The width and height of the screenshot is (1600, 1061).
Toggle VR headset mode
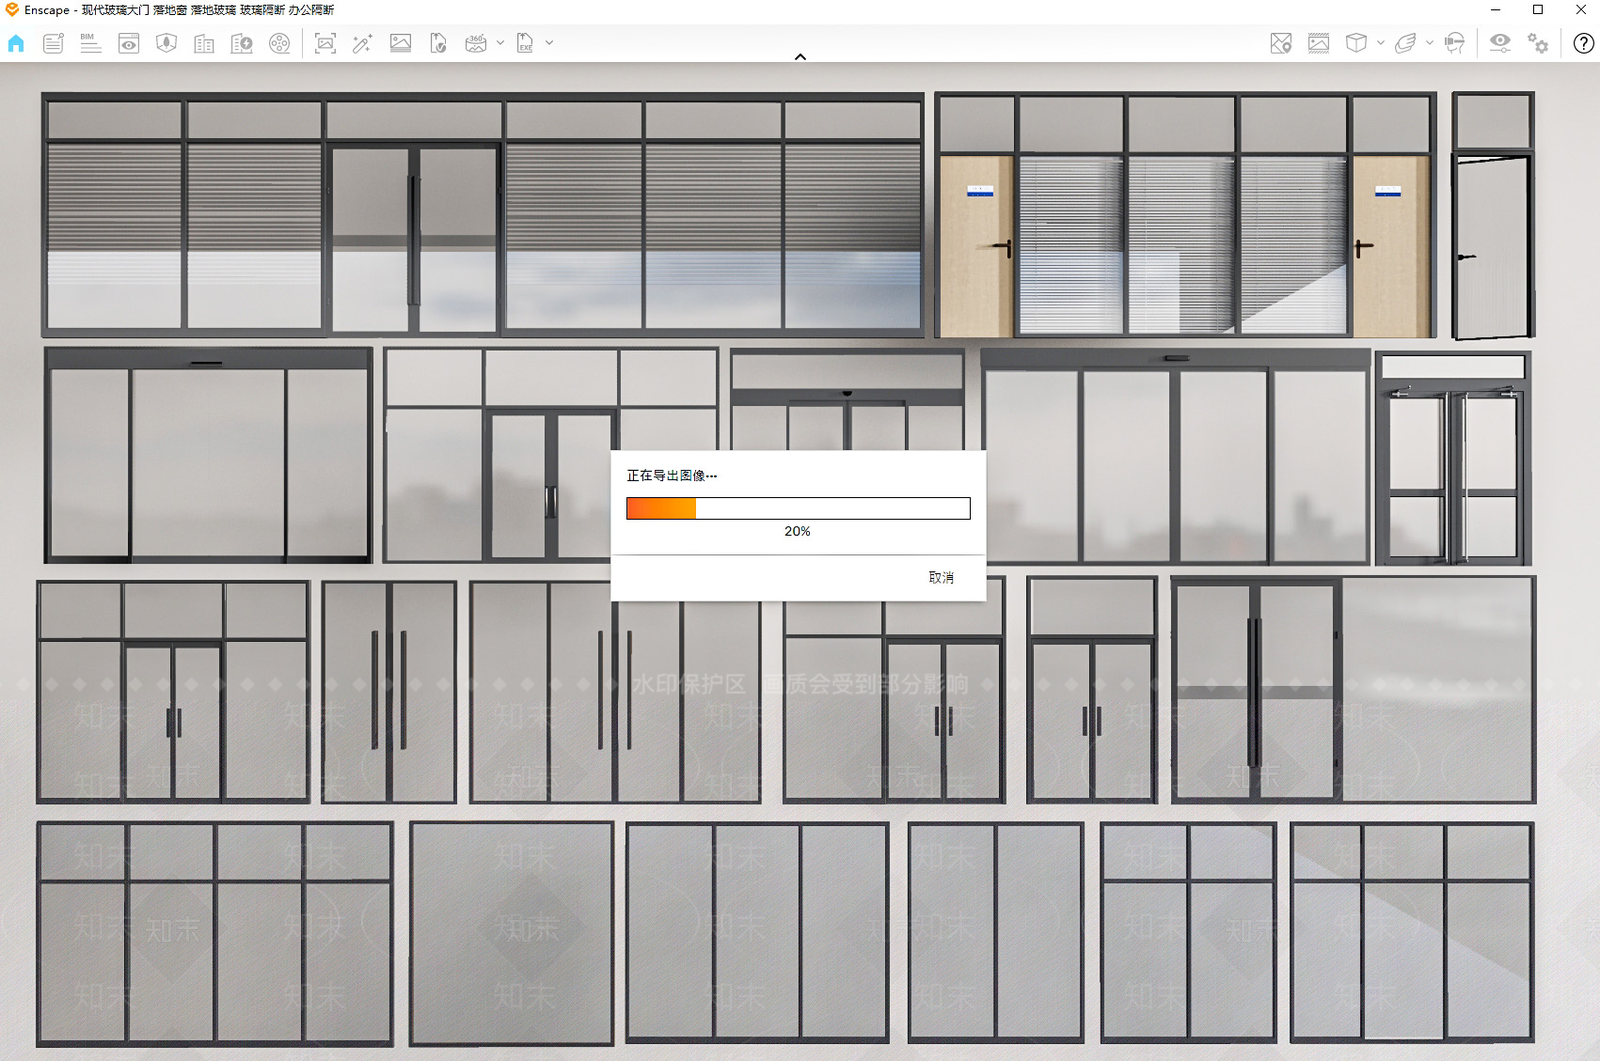tap(1455, 43)
